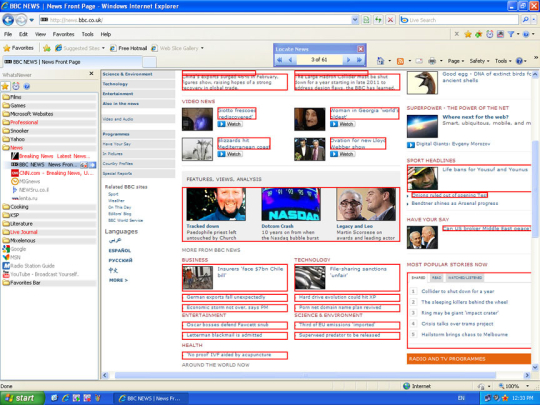Click the orange RSS feeds icon

(x=400, y=61)
